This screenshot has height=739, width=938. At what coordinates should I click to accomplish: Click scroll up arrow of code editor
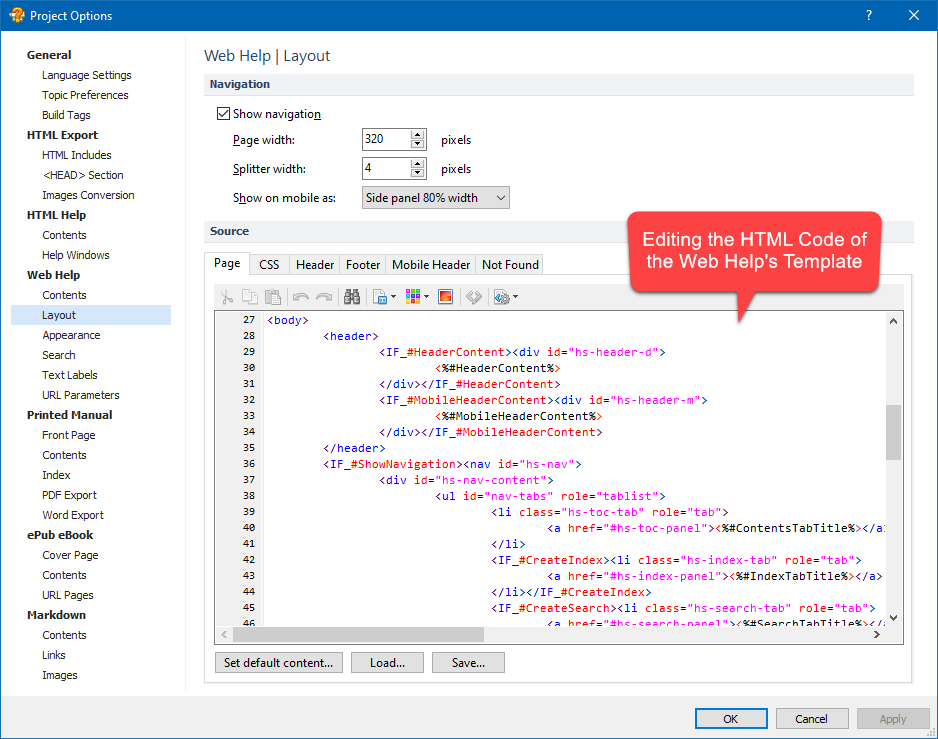[893, 321]
